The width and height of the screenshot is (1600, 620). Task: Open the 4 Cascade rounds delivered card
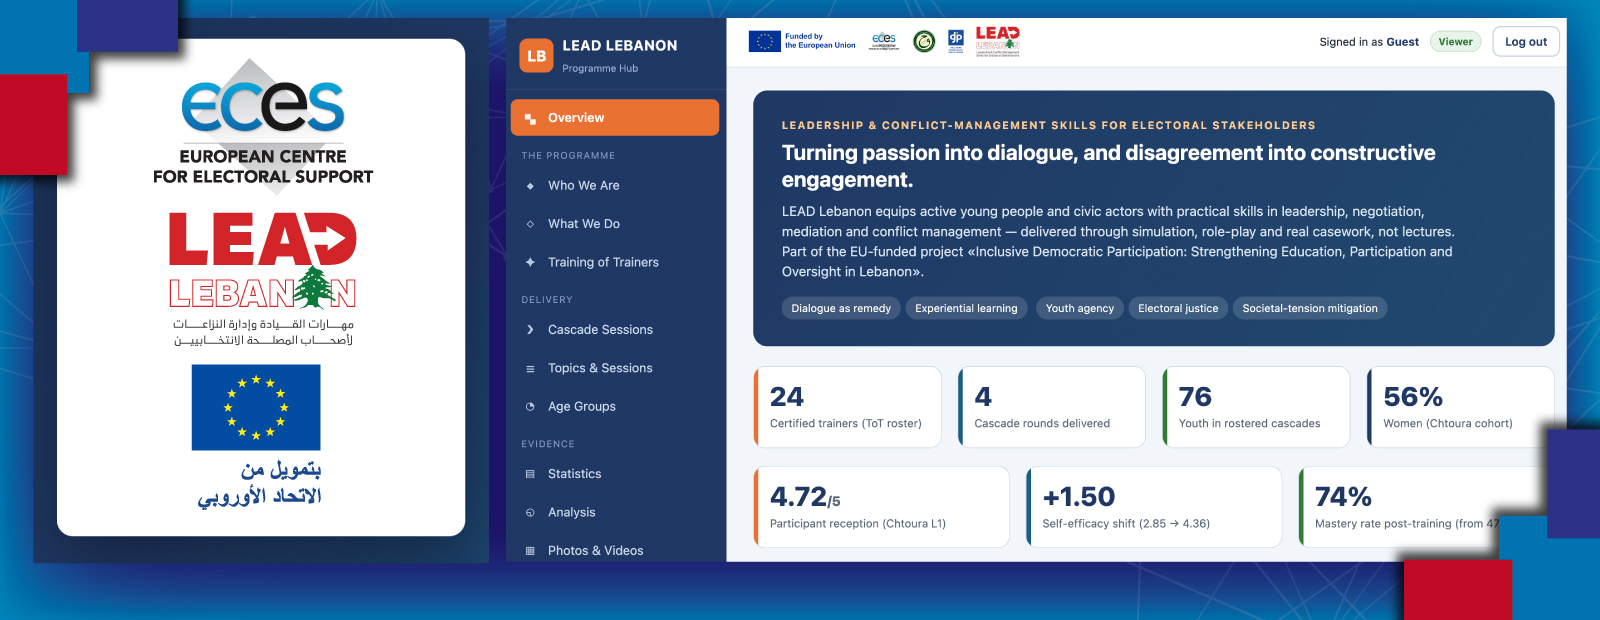[x=1052, y=407]
